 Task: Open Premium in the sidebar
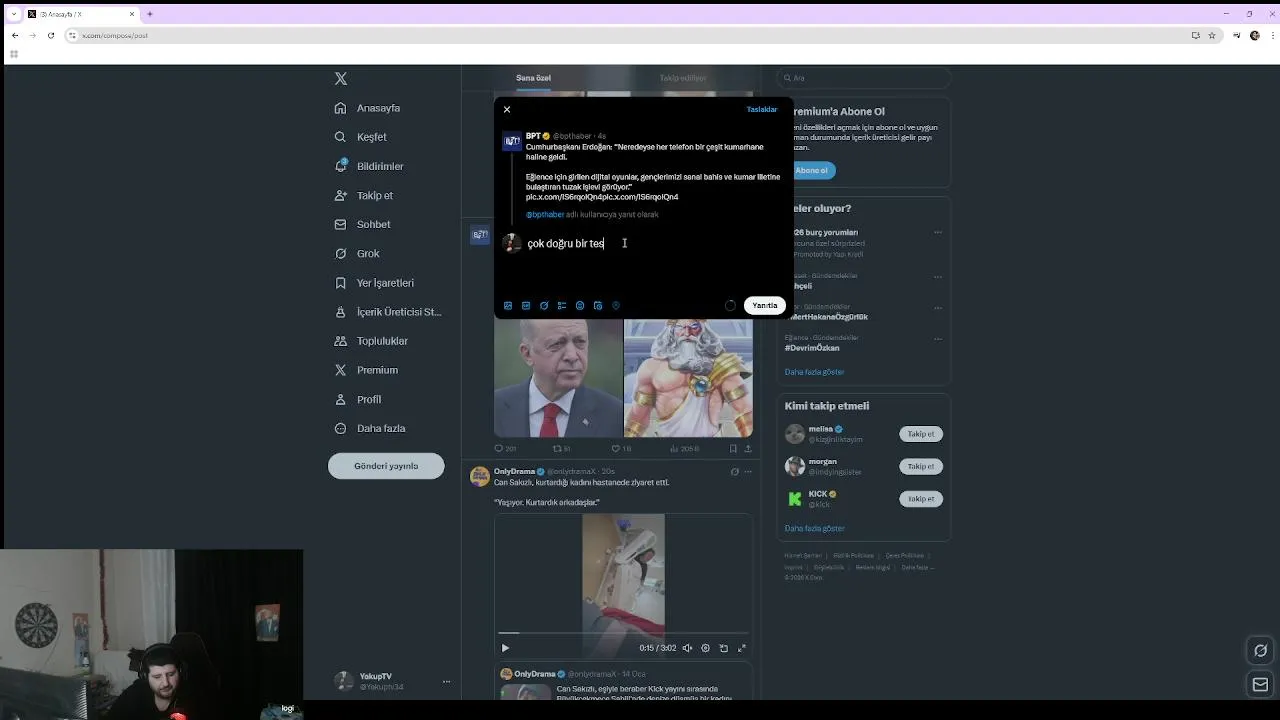click(x=366, y=370)
